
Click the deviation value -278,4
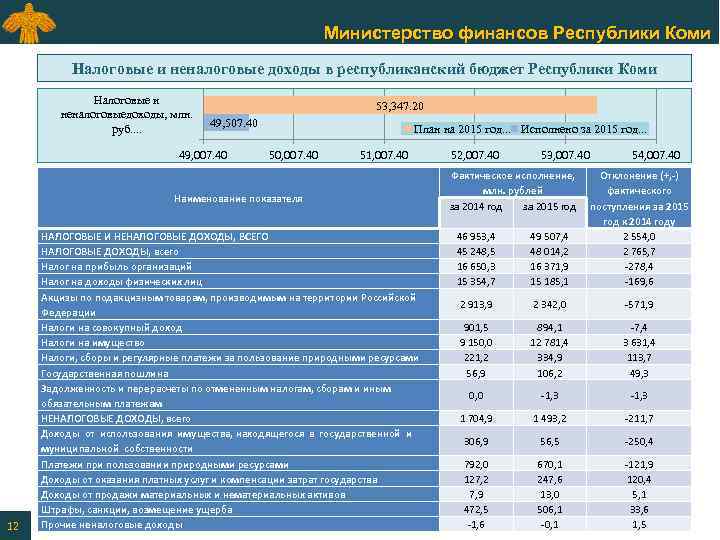(639, 267)
